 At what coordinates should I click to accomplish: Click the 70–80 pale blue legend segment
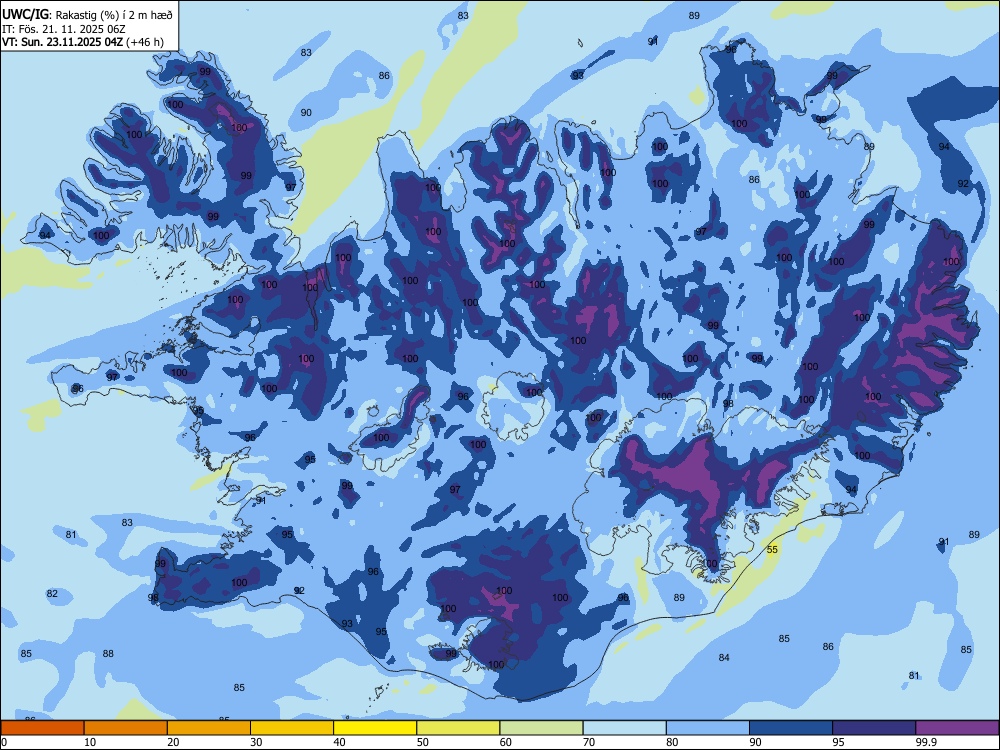pos(624,728)
